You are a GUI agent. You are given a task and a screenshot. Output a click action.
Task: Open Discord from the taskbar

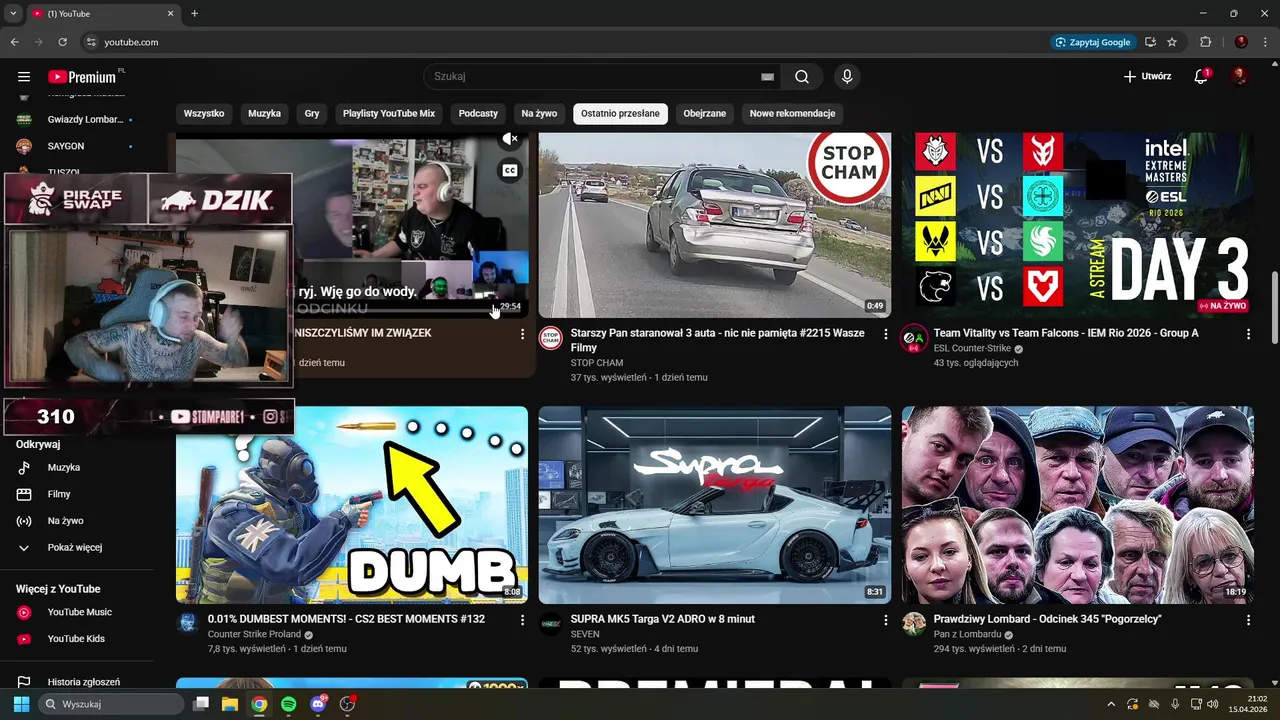318,704
